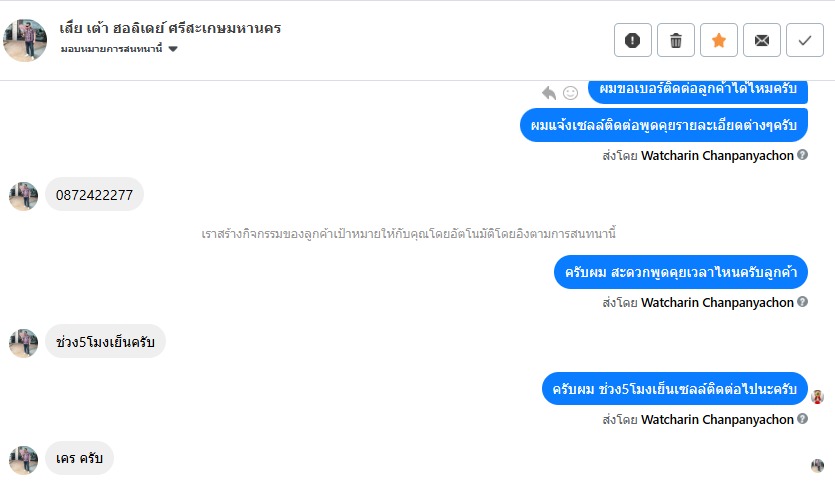Mark conversation done with checkmark button
This screenshot has height=490, width=835.
[x=805, y=40]
